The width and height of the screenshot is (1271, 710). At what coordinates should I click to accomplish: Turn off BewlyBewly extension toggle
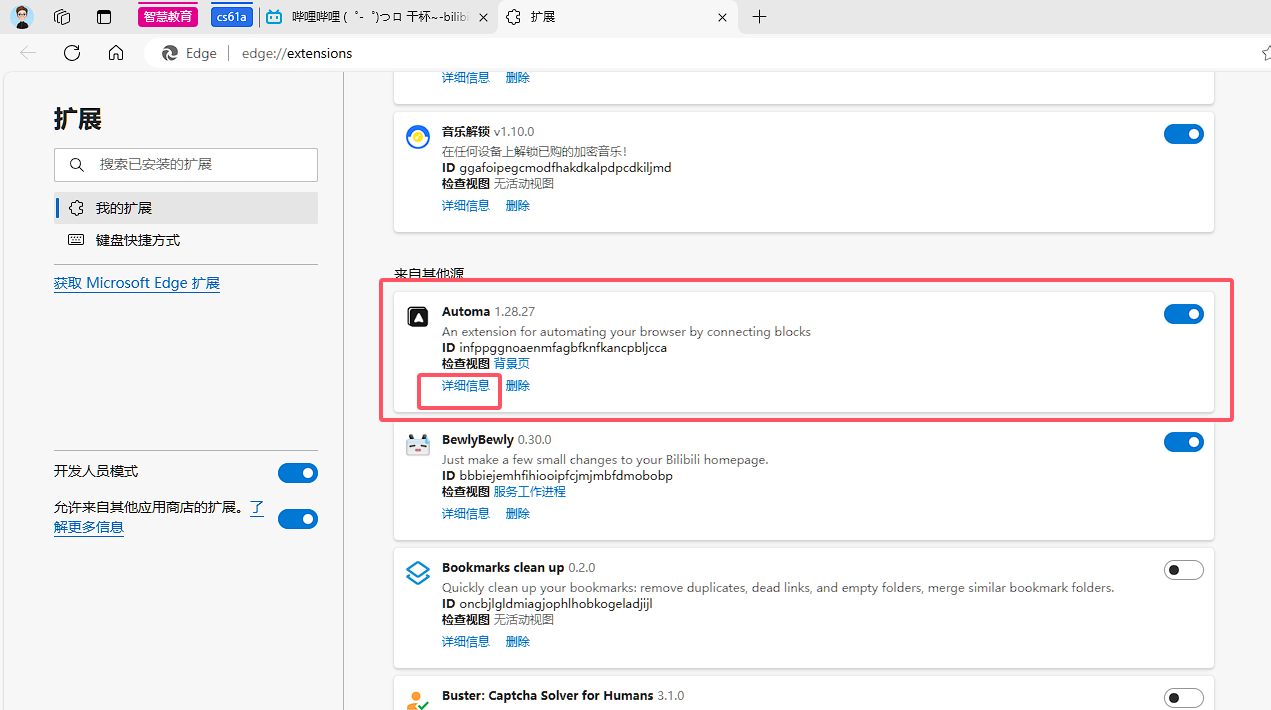click(x=1184, y=442)
